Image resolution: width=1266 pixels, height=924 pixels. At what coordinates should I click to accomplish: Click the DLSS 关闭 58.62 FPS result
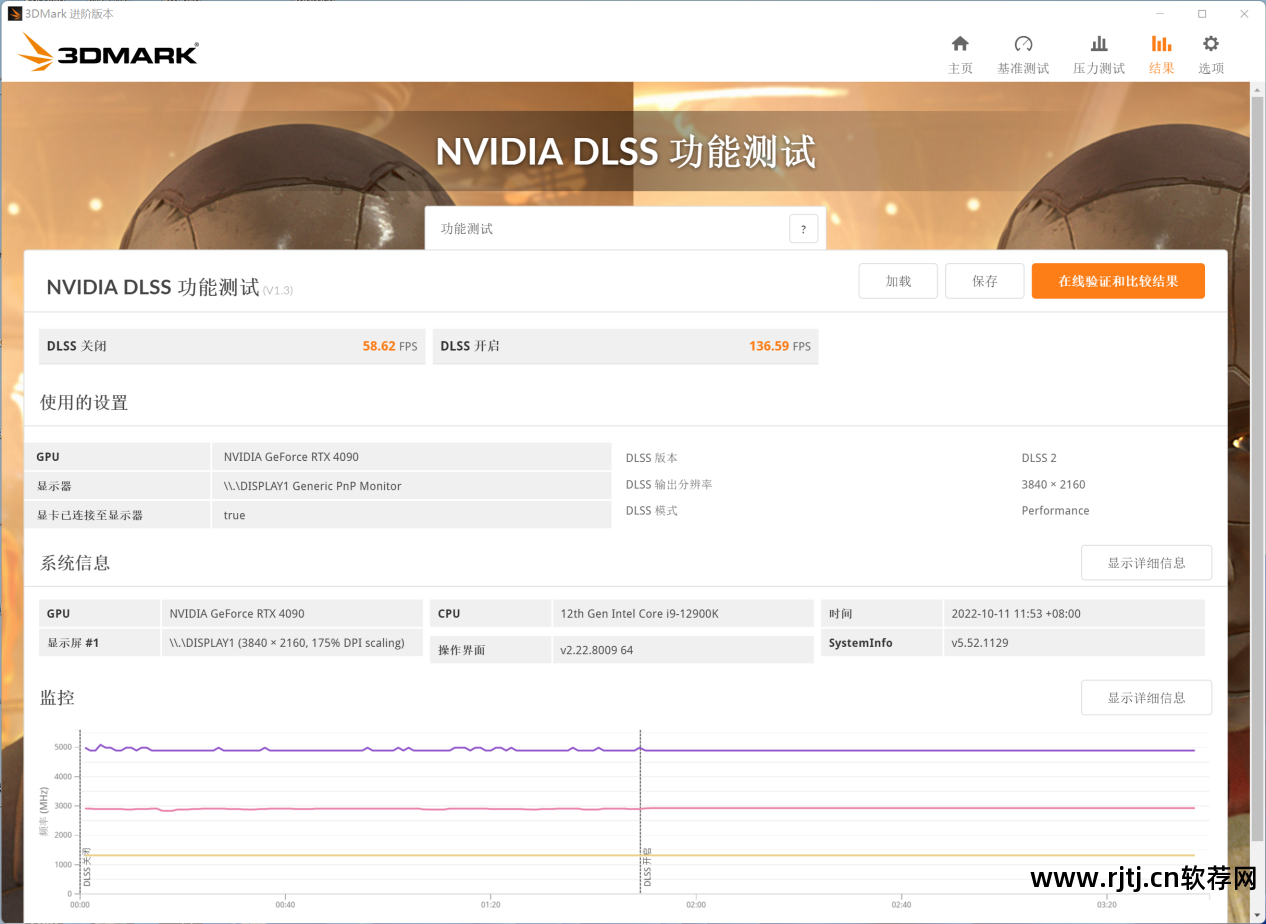click(232, 346)
